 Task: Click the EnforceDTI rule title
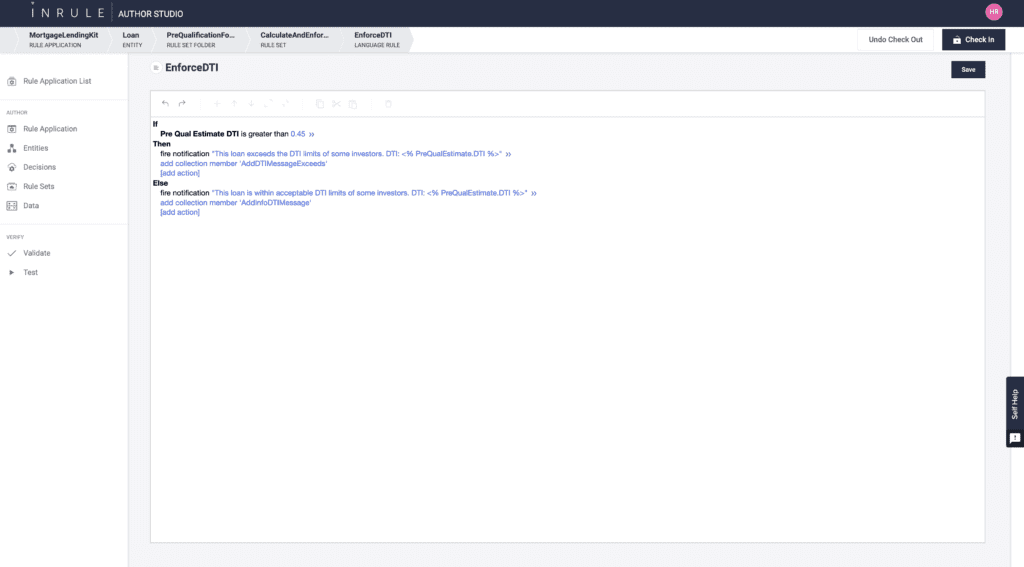click(191, 67)
